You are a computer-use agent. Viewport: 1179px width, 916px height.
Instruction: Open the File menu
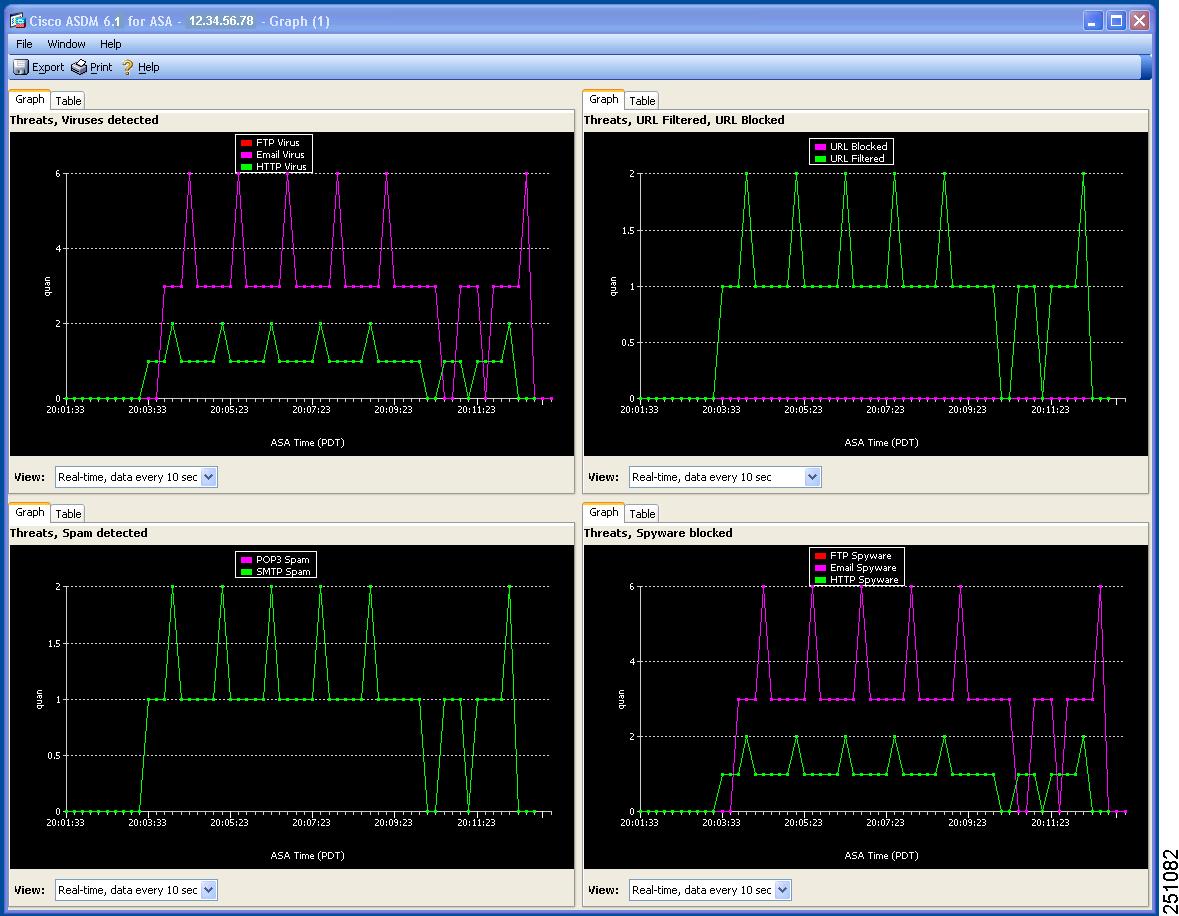pyautogui.click(x=24, y=44)
